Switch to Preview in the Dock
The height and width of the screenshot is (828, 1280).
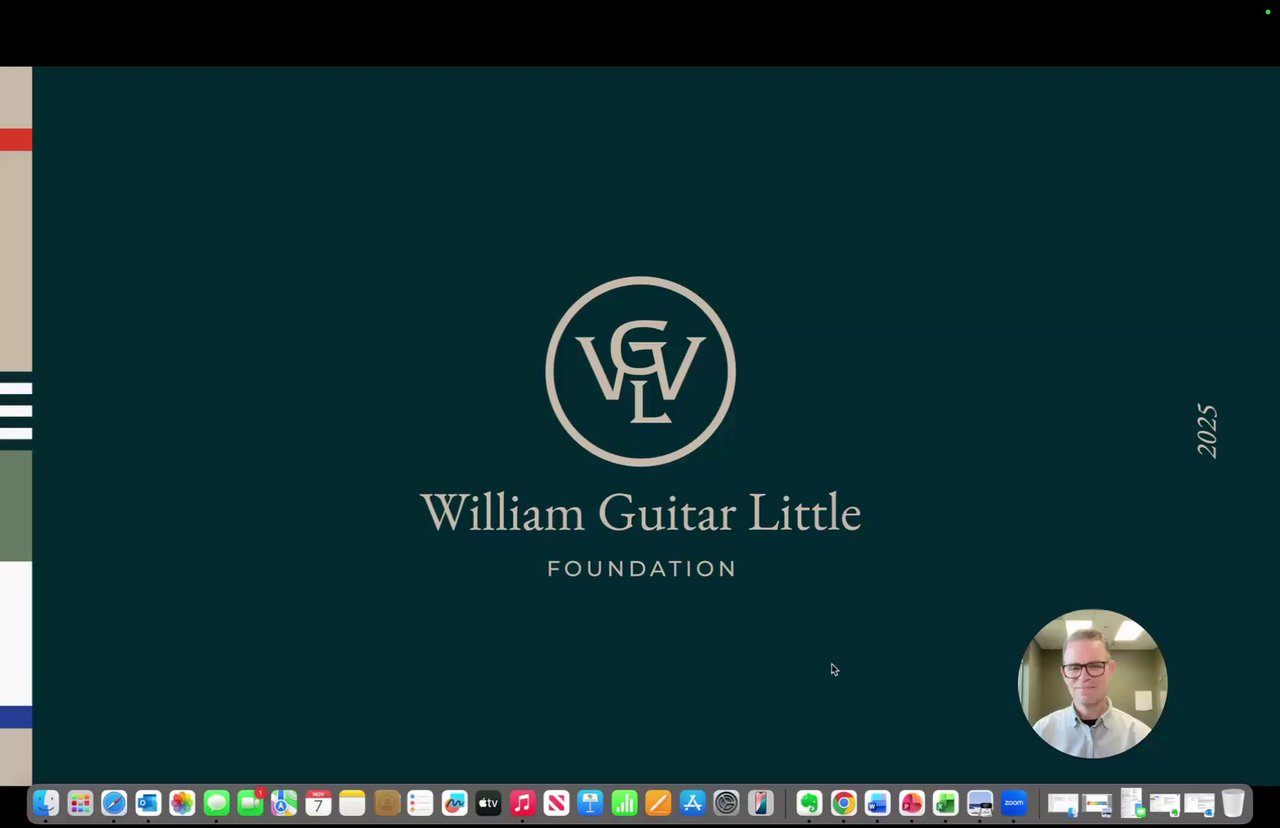pyautogui.click(x=980, y=803)
